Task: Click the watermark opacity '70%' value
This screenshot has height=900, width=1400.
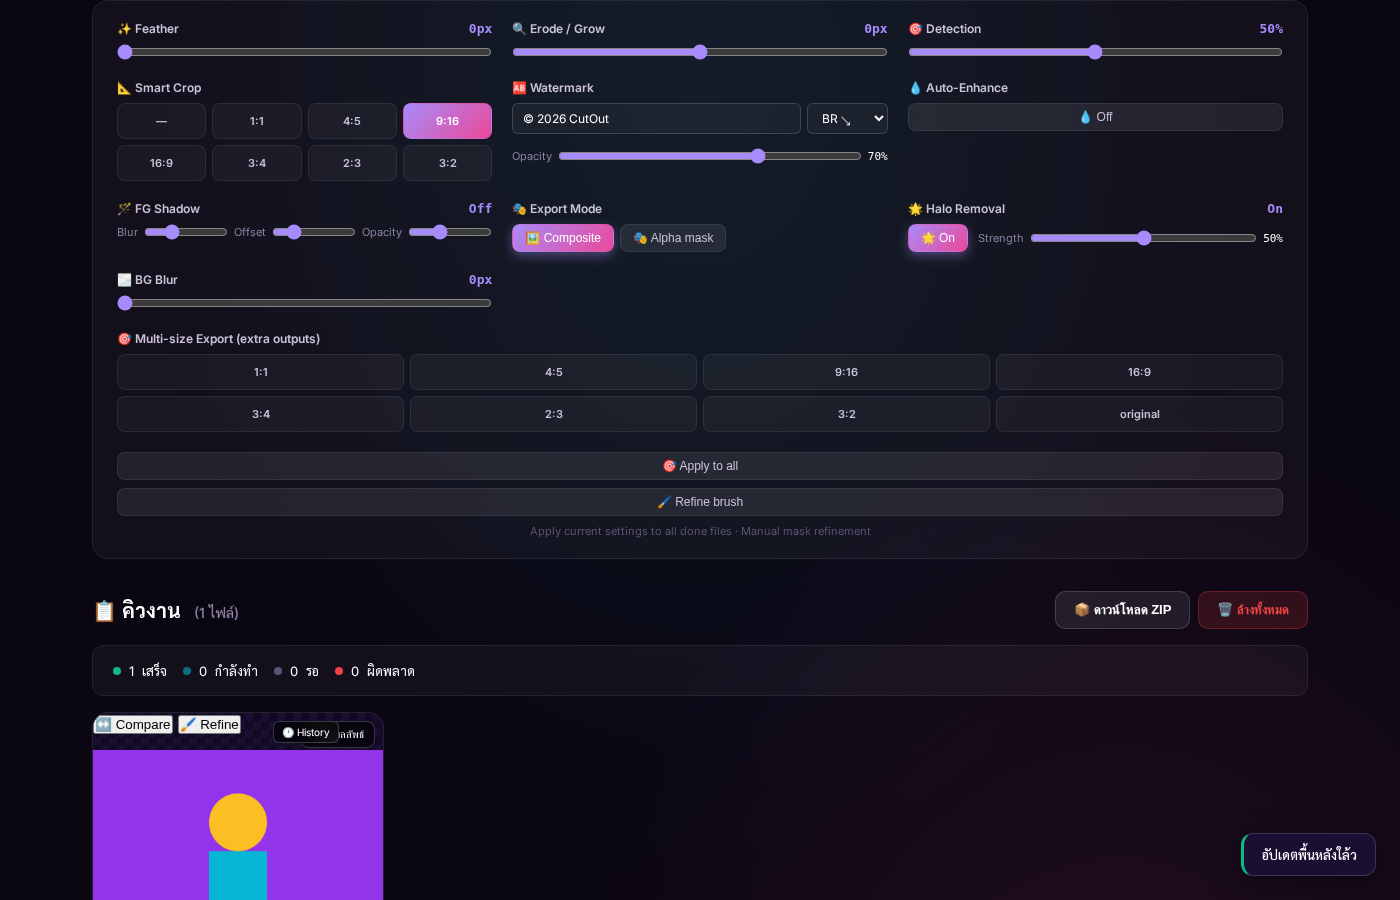Action: [877, 156]
